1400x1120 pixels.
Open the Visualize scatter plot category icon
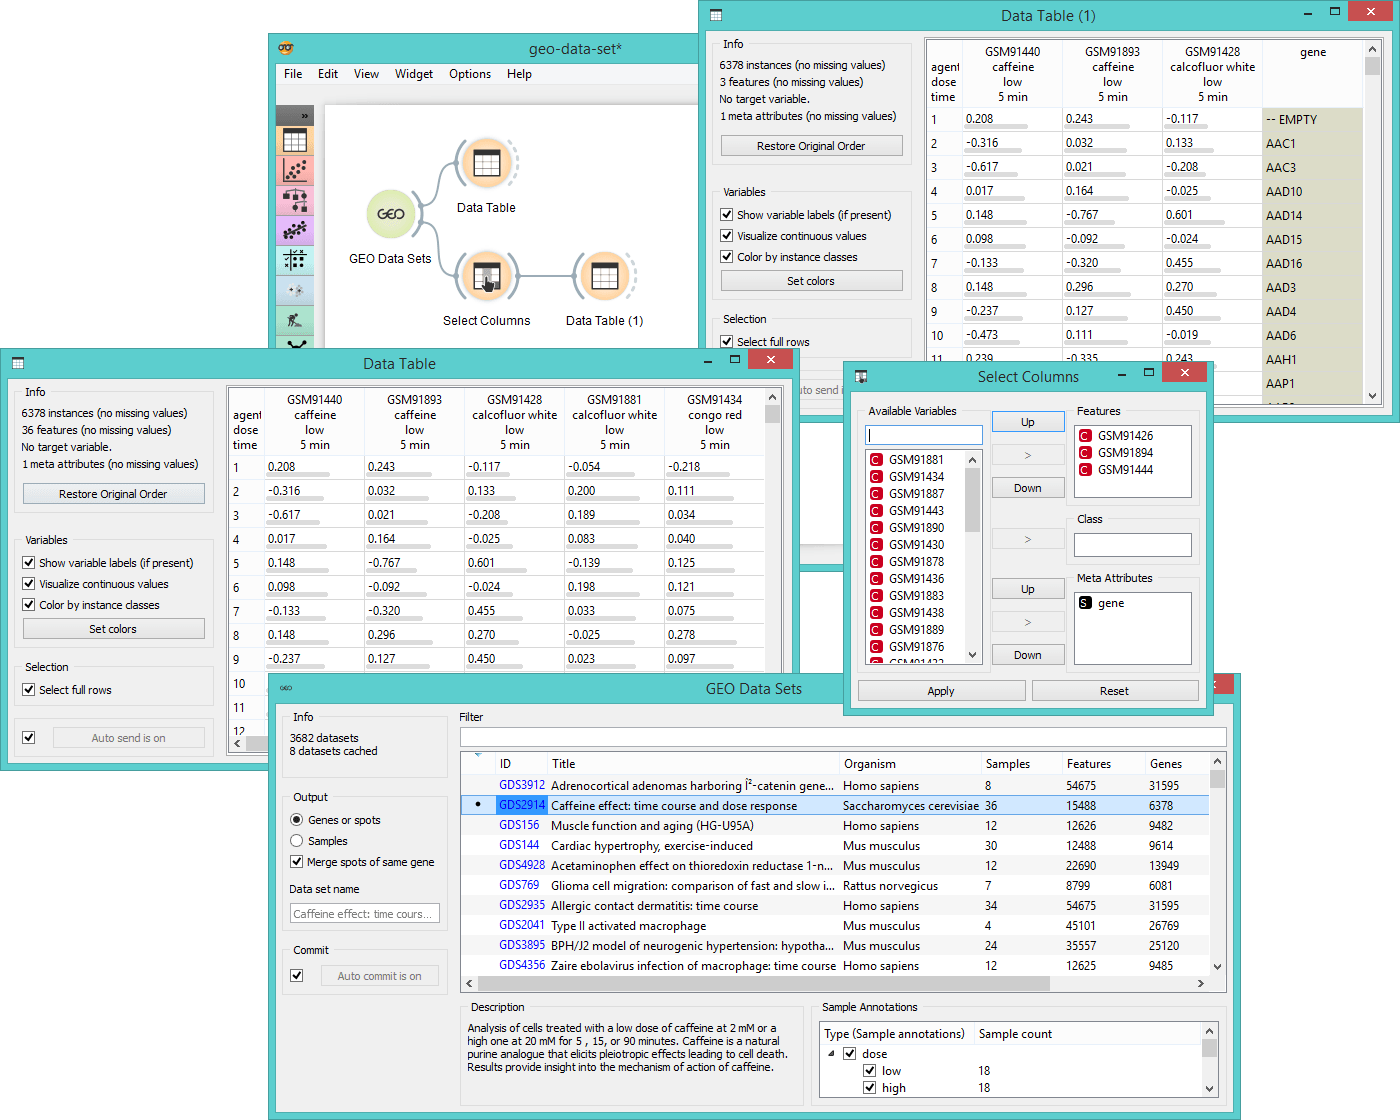[x=295, y=170]
